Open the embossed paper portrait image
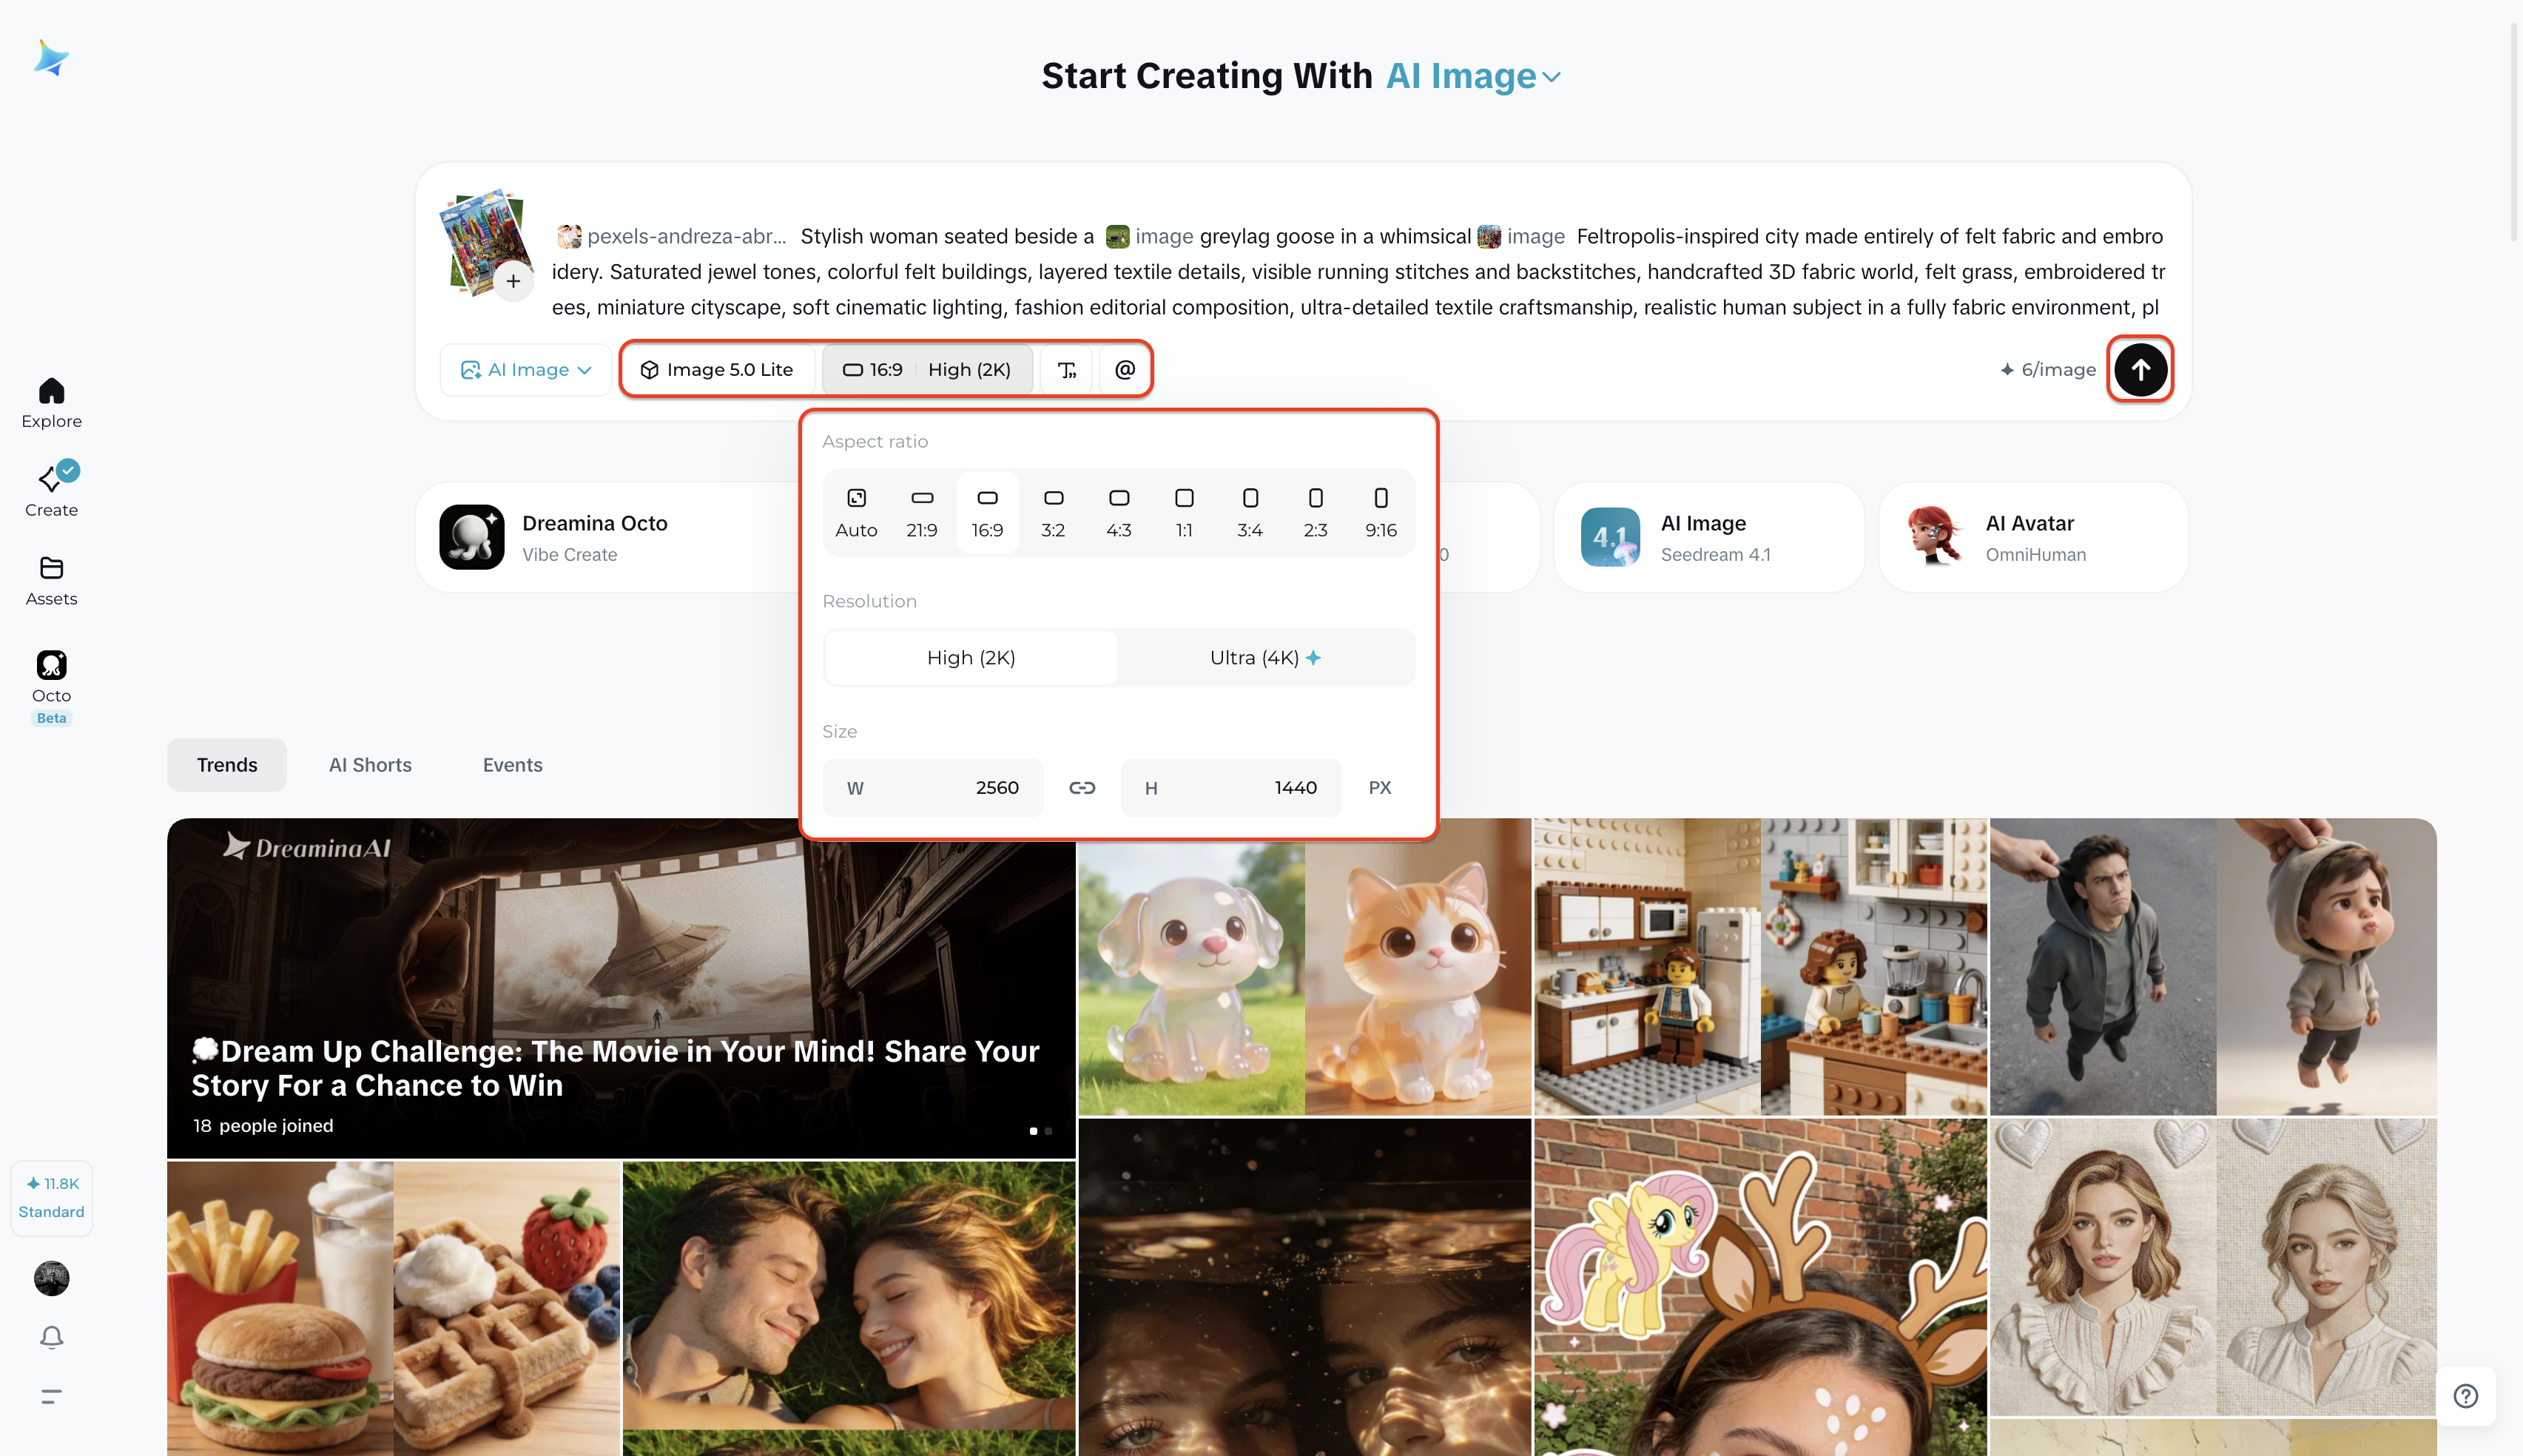 [x=2213, y=1266]
